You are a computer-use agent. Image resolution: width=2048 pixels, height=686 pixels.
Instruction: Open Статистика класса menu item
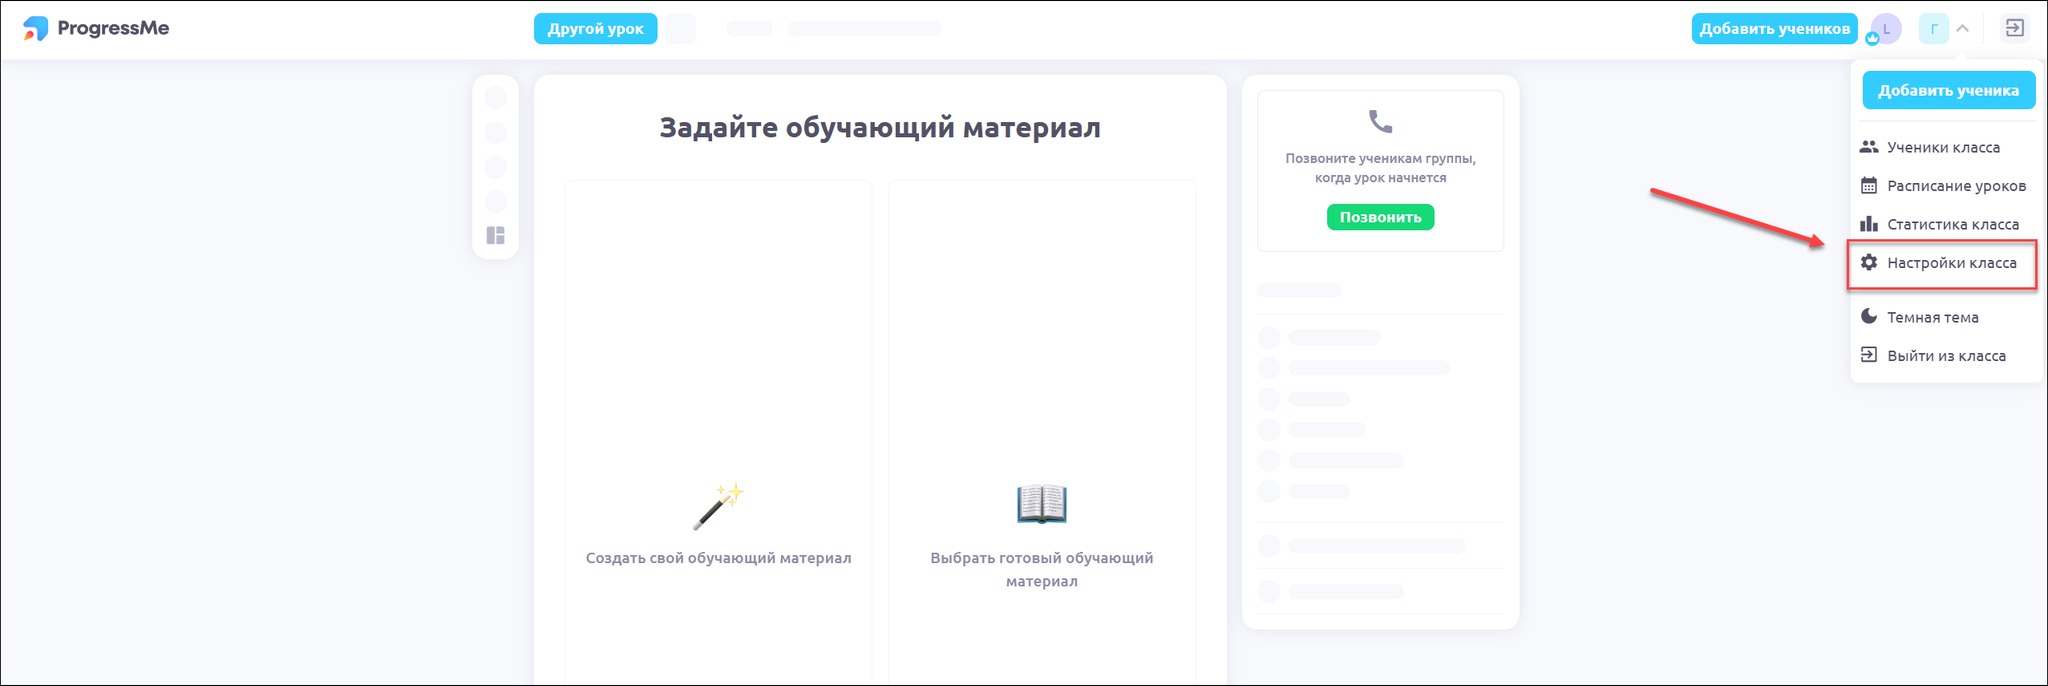tap(1952, 224)
